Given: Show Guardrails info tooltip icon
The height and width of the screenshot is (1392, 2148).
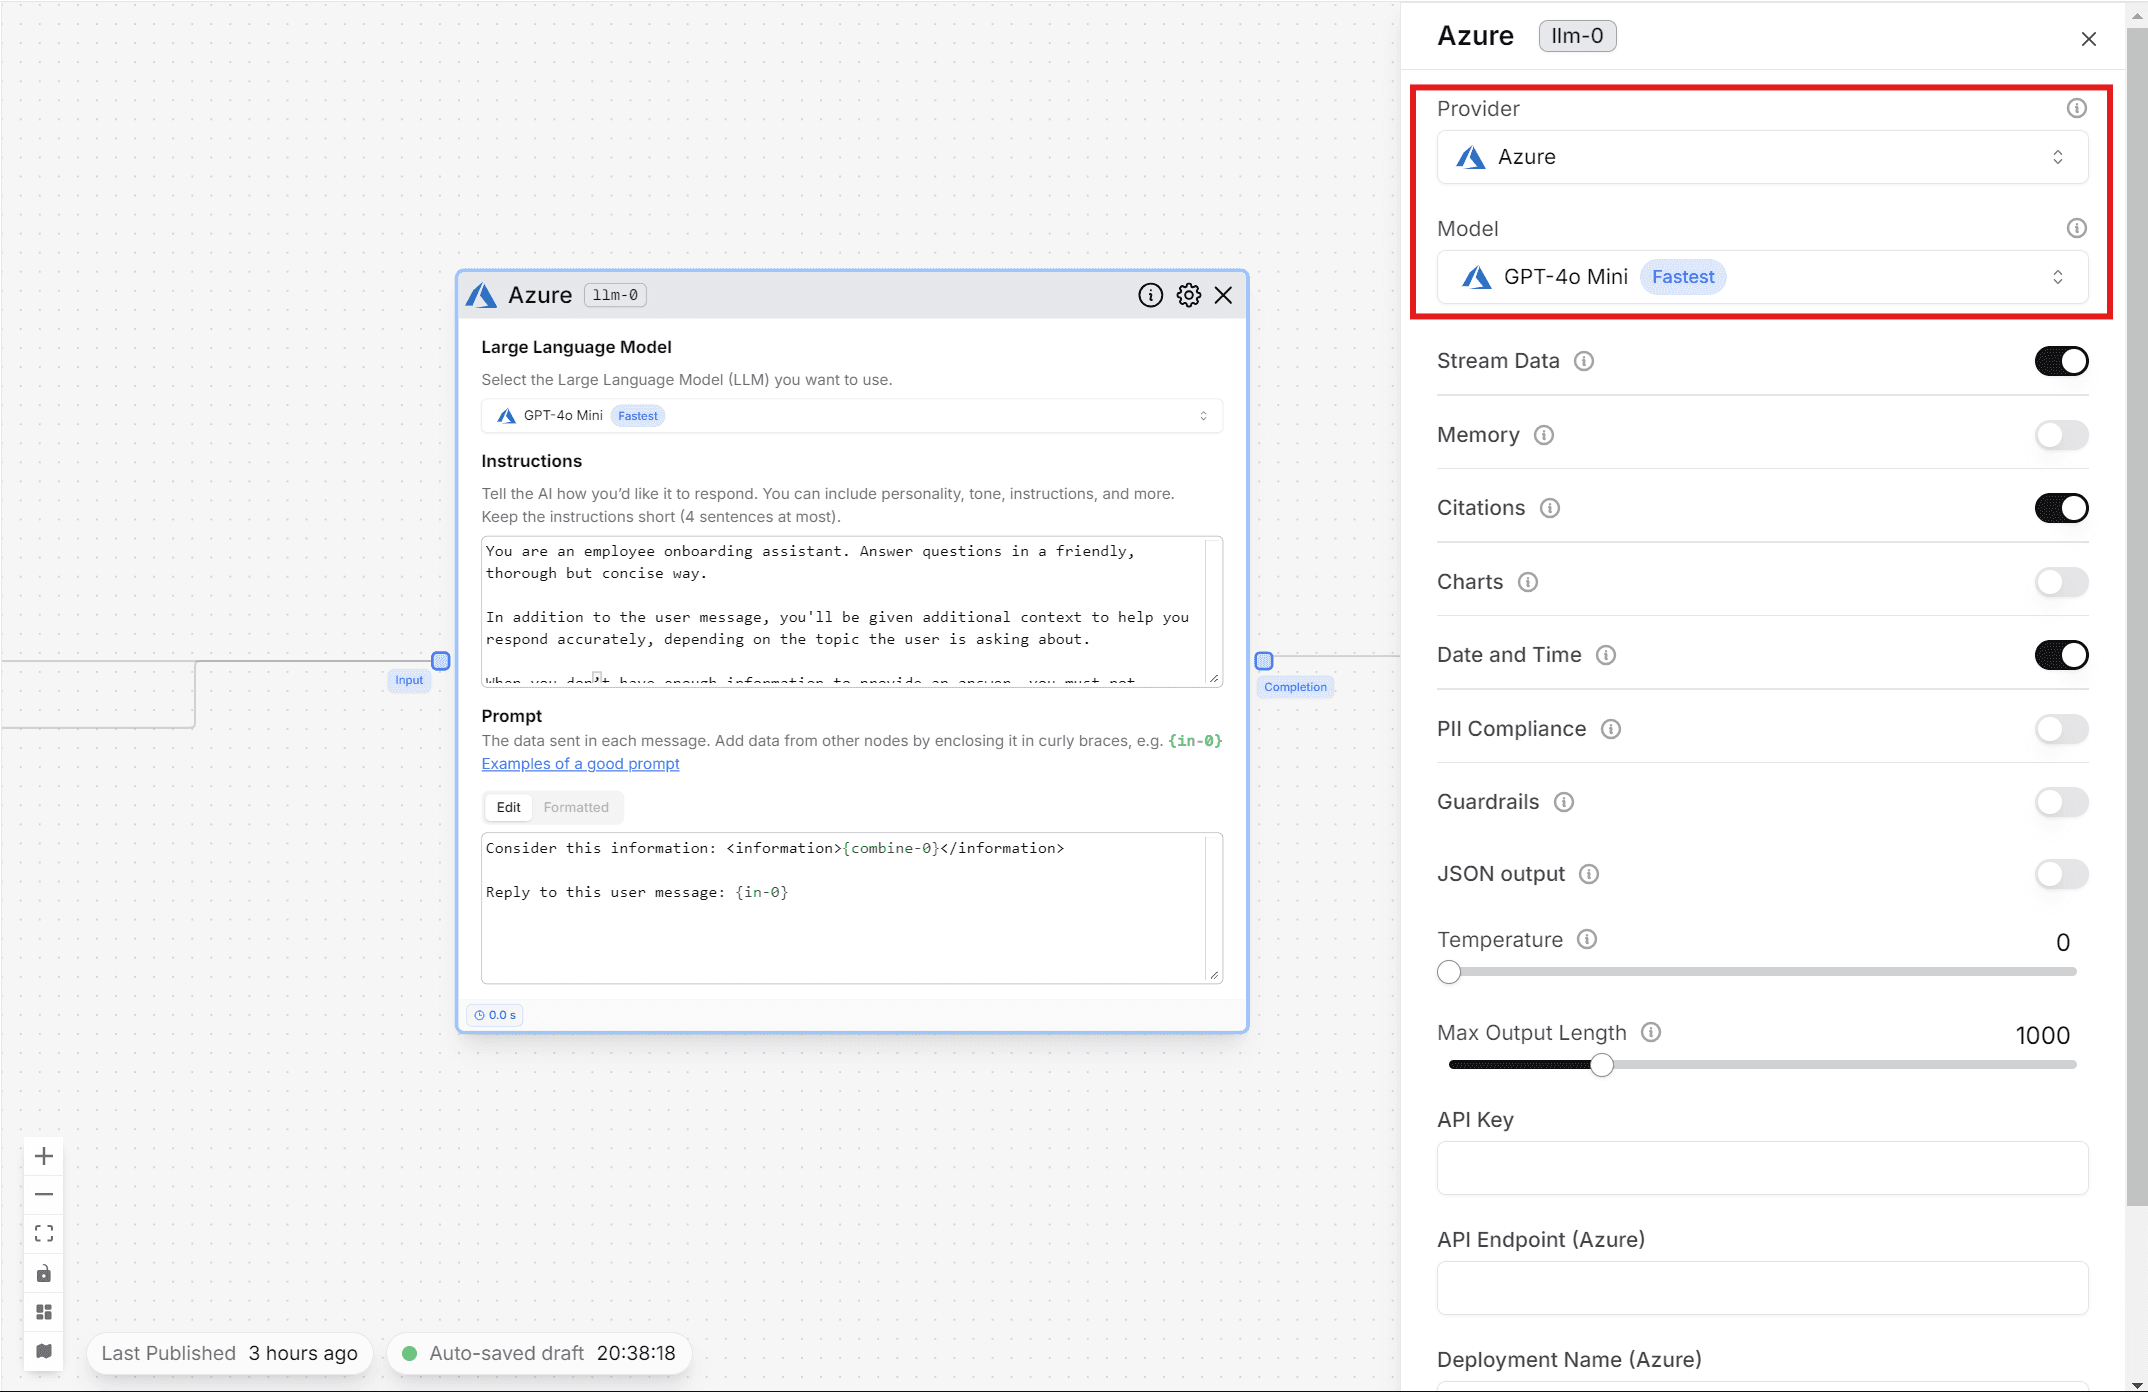Looking at the screenshot, I should pyautogui.click(x=1564, y=802).
